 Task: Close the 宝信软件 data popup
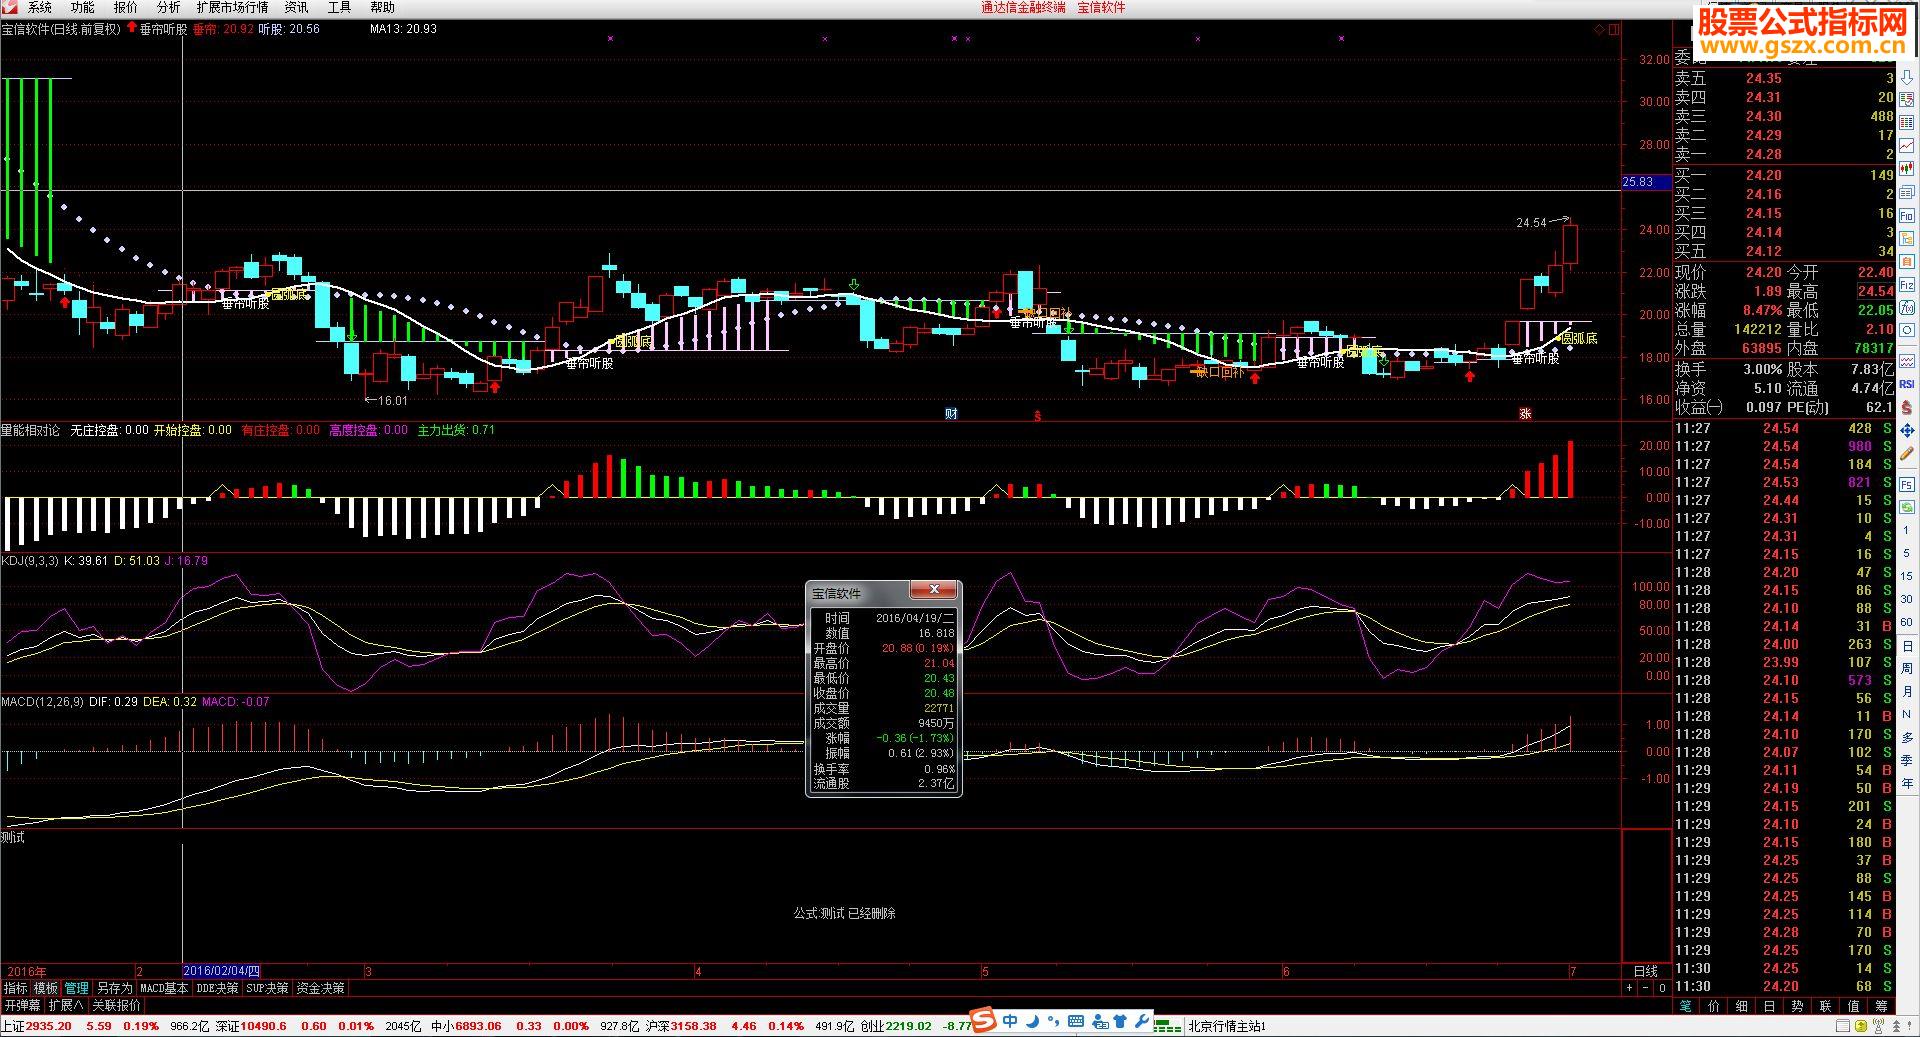pos(934,590)
